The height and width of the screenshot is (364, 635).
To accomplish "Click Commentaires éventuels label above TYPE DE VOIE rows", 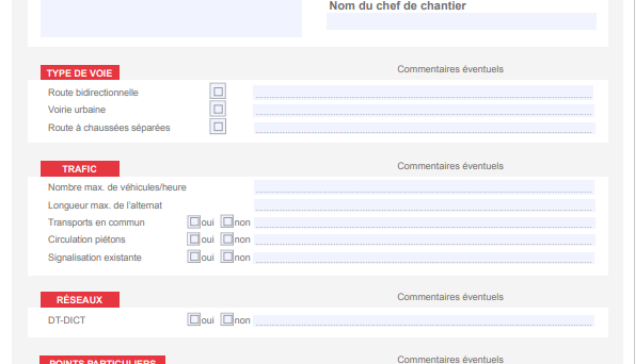I will click(450, 69).
